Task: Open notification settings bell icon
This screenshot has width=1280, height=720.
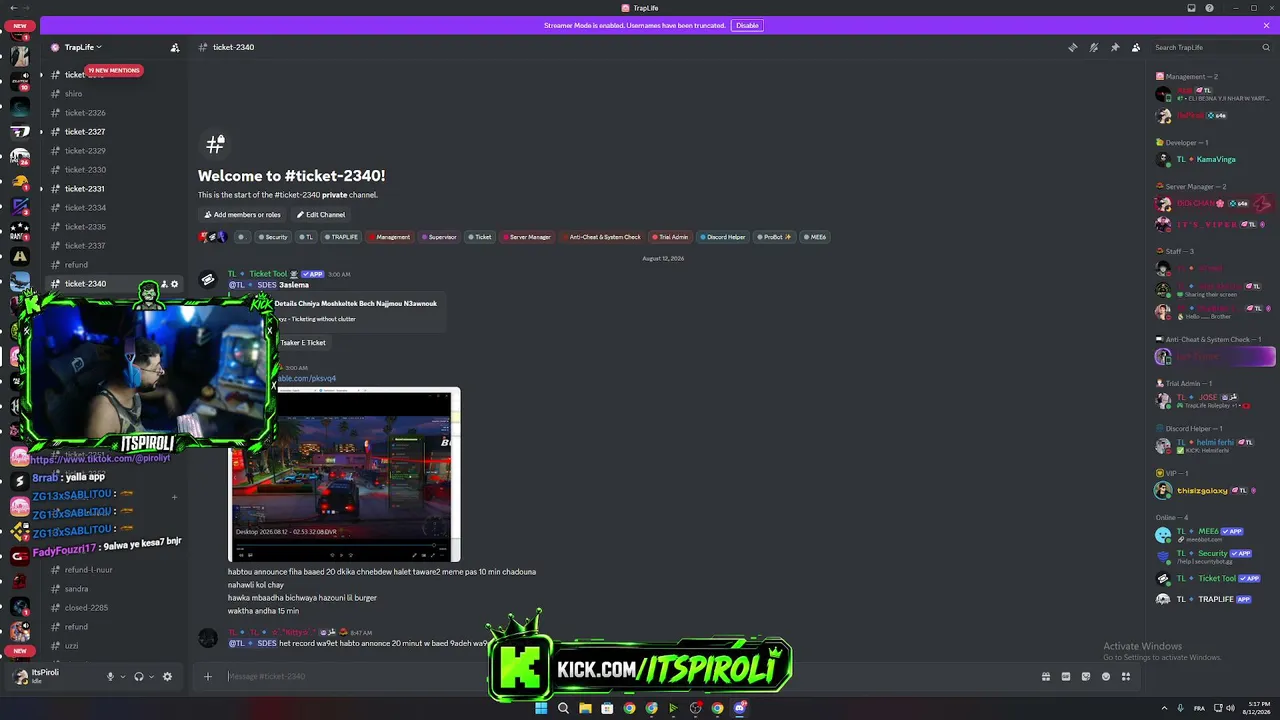Action: point(1094,47)
